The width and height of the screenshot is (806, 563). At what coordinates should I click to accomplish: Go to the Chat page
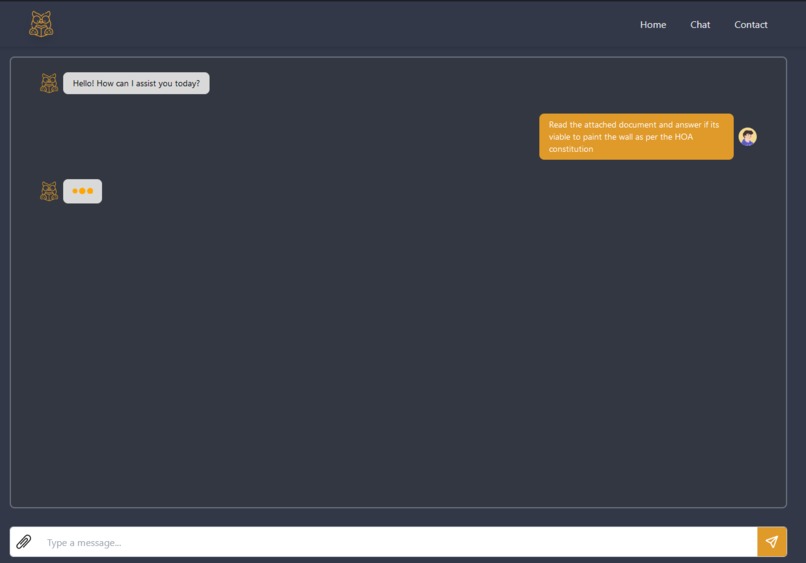[x=700, y=25]
